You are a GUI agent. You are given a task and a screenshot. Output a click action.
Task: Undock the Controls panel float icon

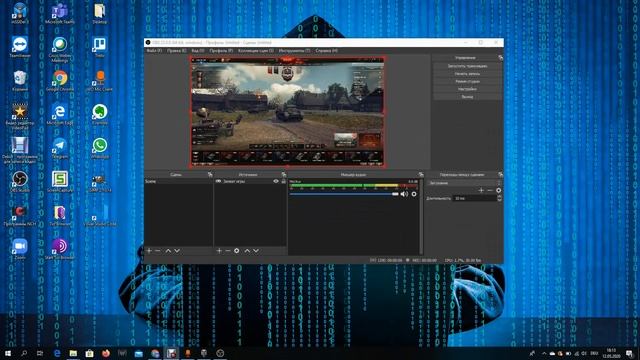click(500, 58)
